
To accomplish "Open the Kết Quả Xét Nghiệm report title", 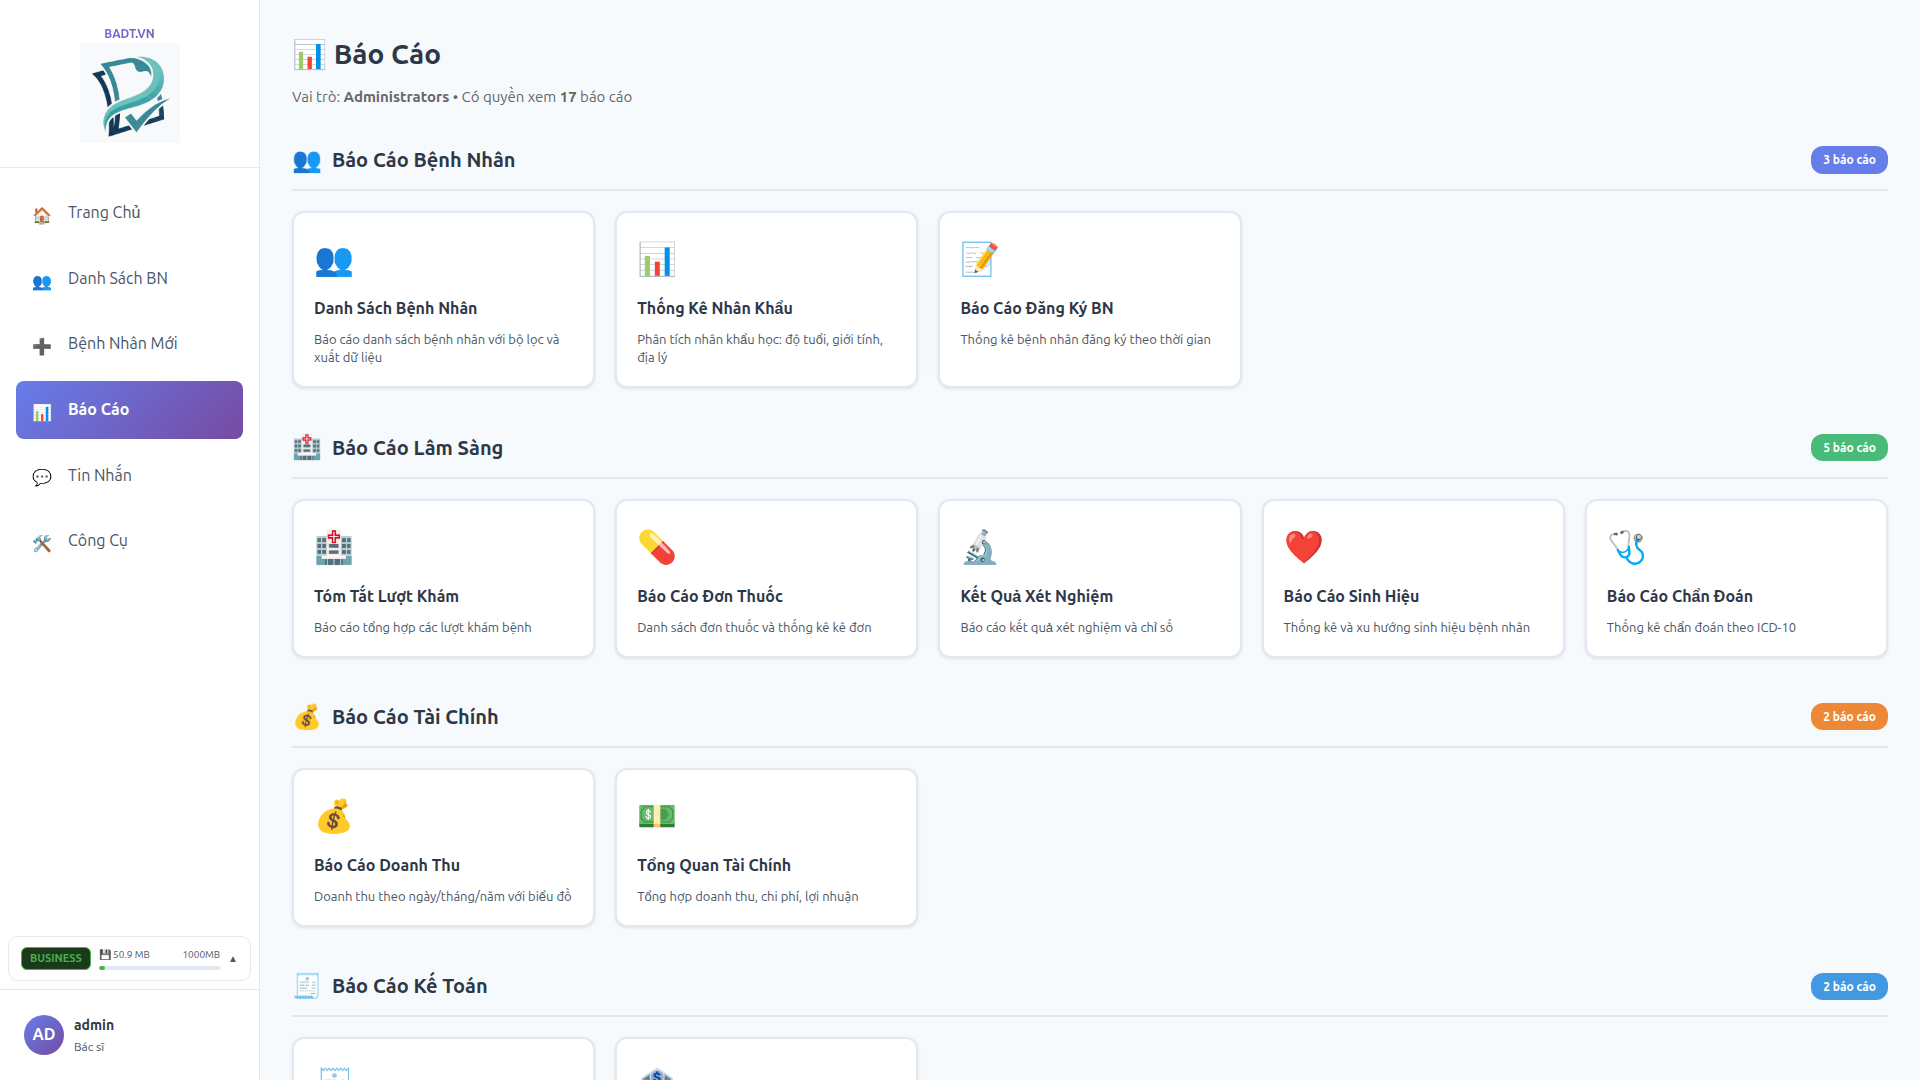I will (1037, 596).
